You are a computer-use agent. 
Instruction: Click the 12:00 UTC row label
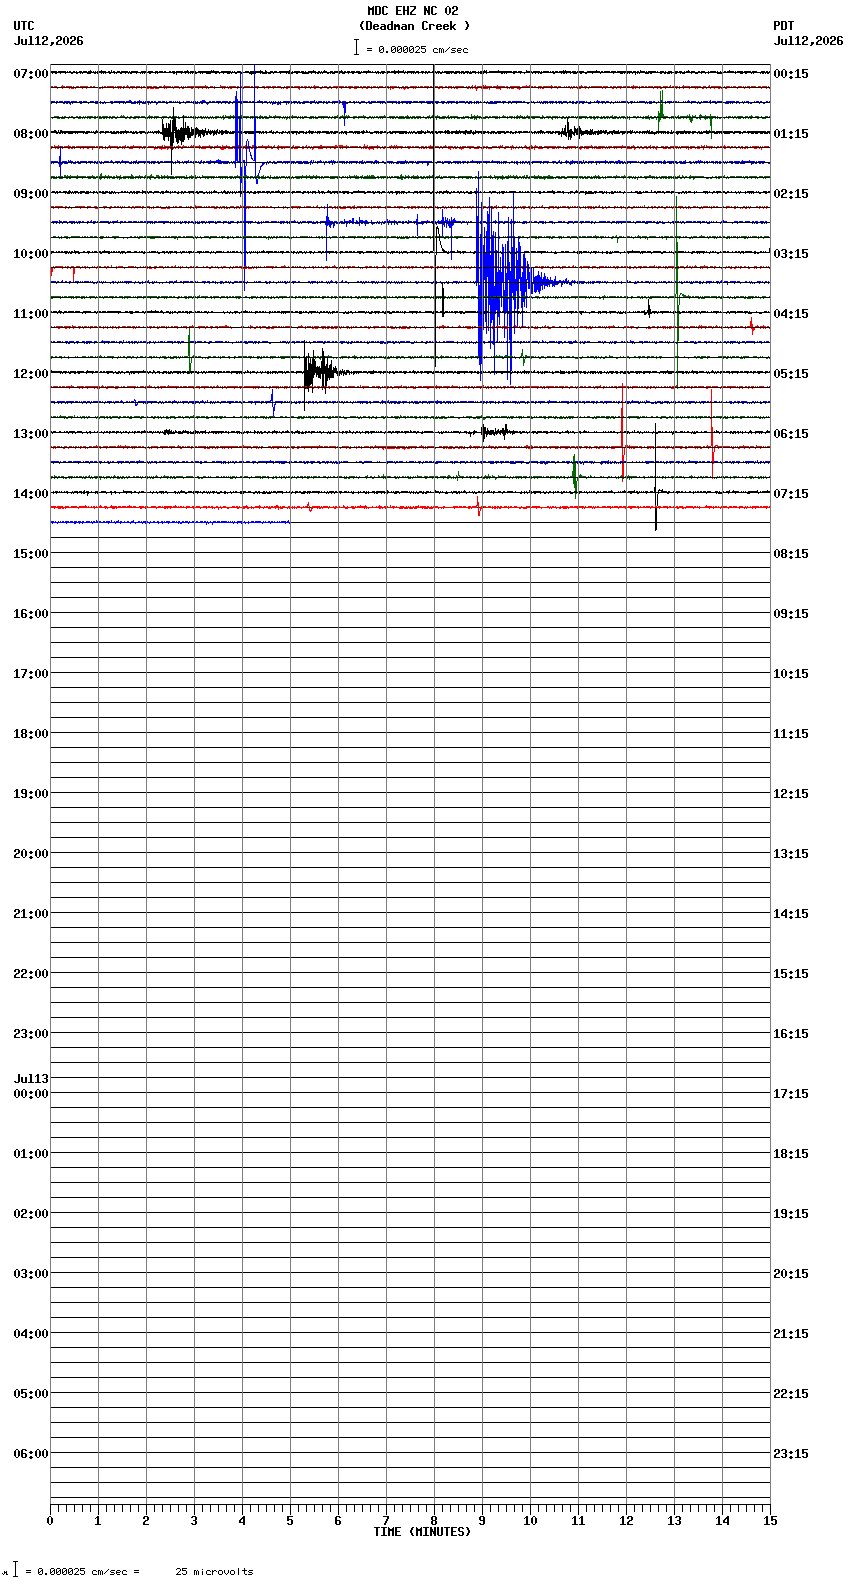click(x=31, y=374)
